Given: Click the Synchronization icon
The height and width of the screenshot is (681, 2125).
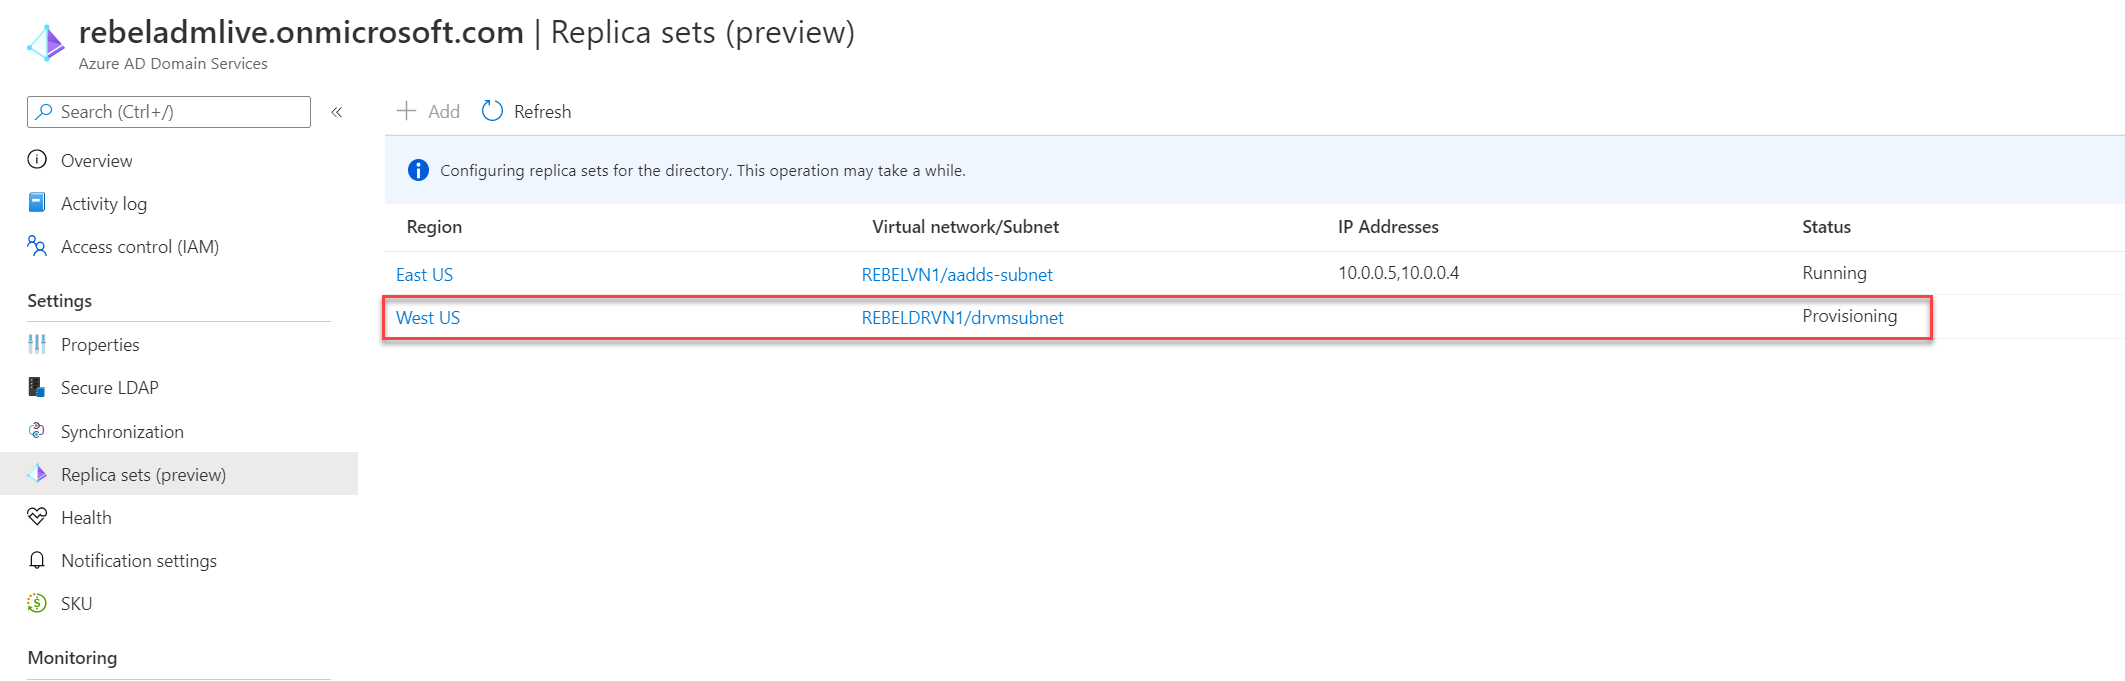Looking at the screenshot, I should [37, 431].
